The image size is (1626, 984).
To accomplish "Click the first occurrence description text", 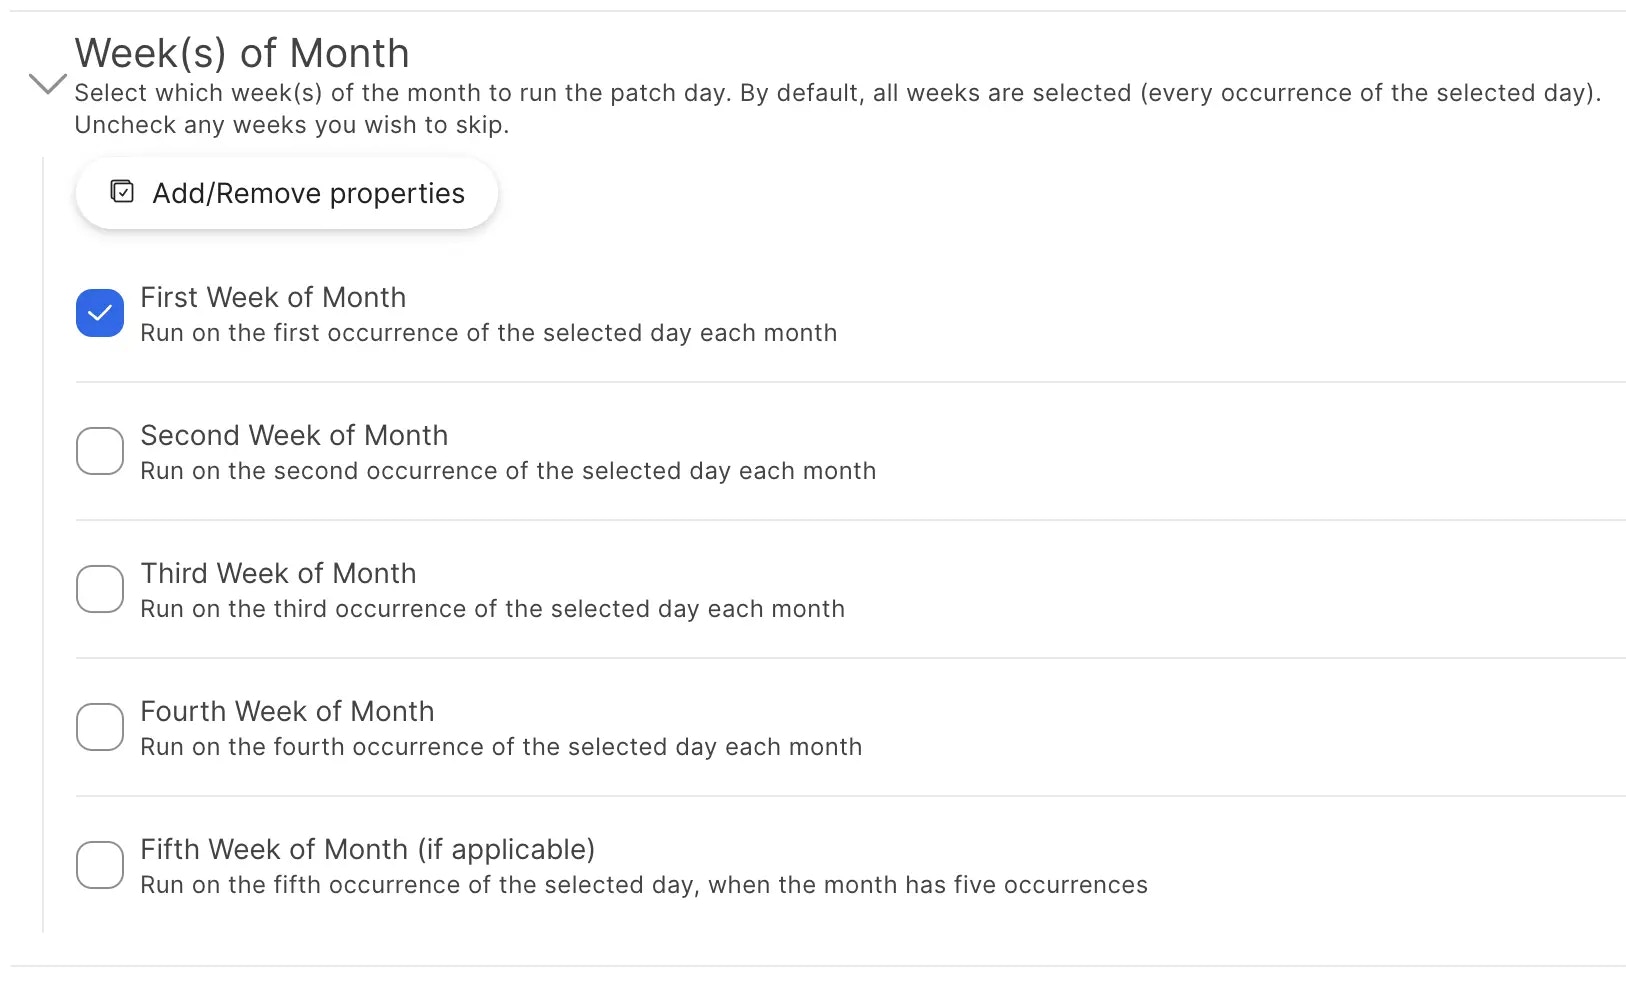I will pos(488,333).
